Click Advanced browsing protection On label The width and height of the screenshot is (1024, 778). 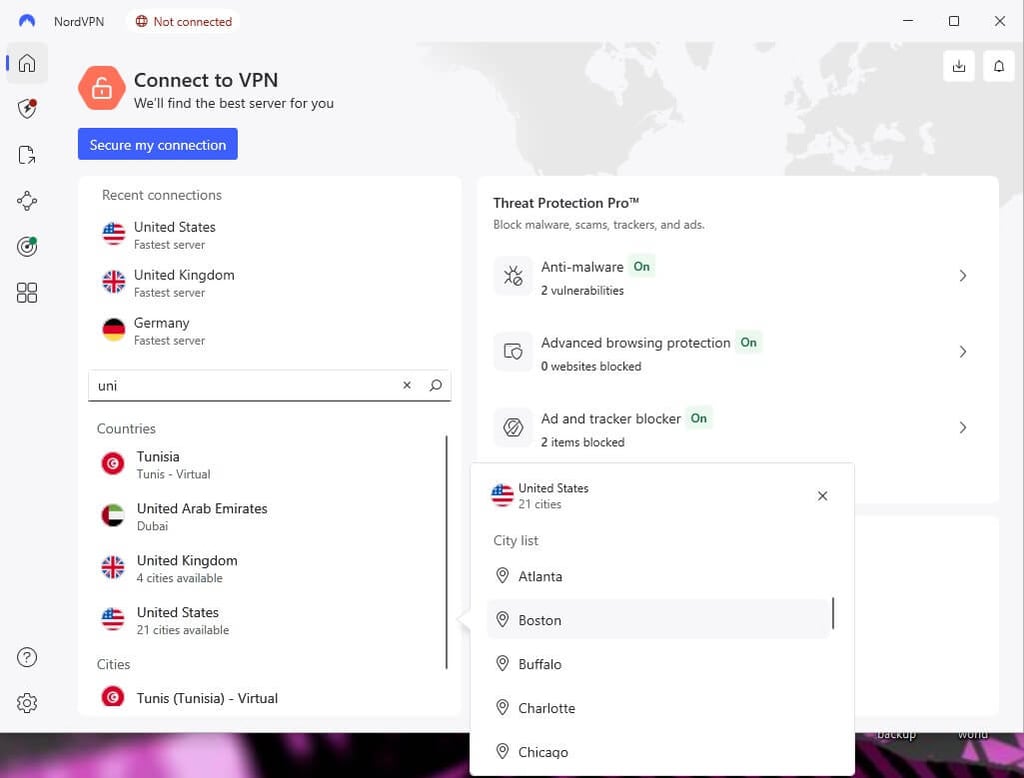tap(748, 342)
